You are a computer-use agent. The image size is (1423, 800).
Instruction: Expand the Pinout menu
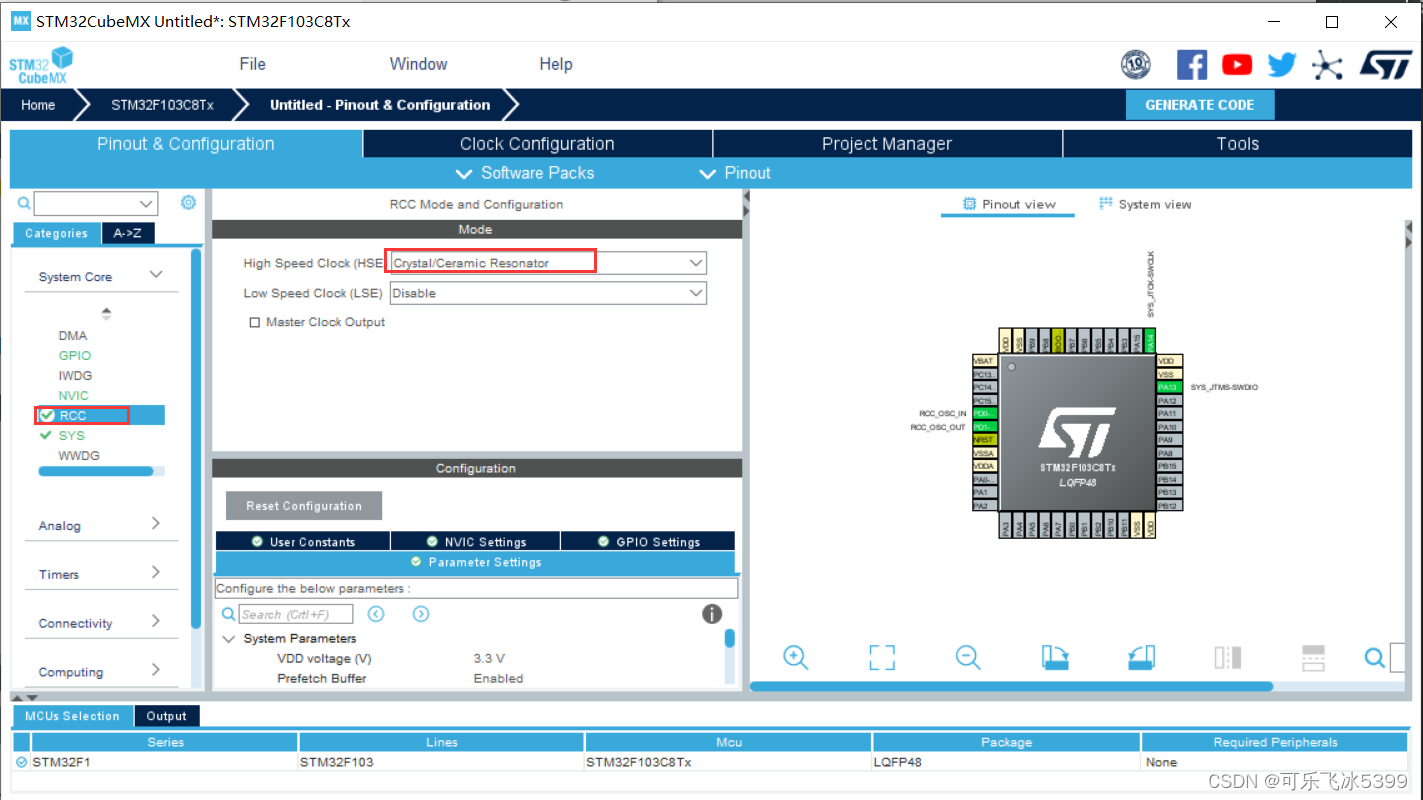735,173
